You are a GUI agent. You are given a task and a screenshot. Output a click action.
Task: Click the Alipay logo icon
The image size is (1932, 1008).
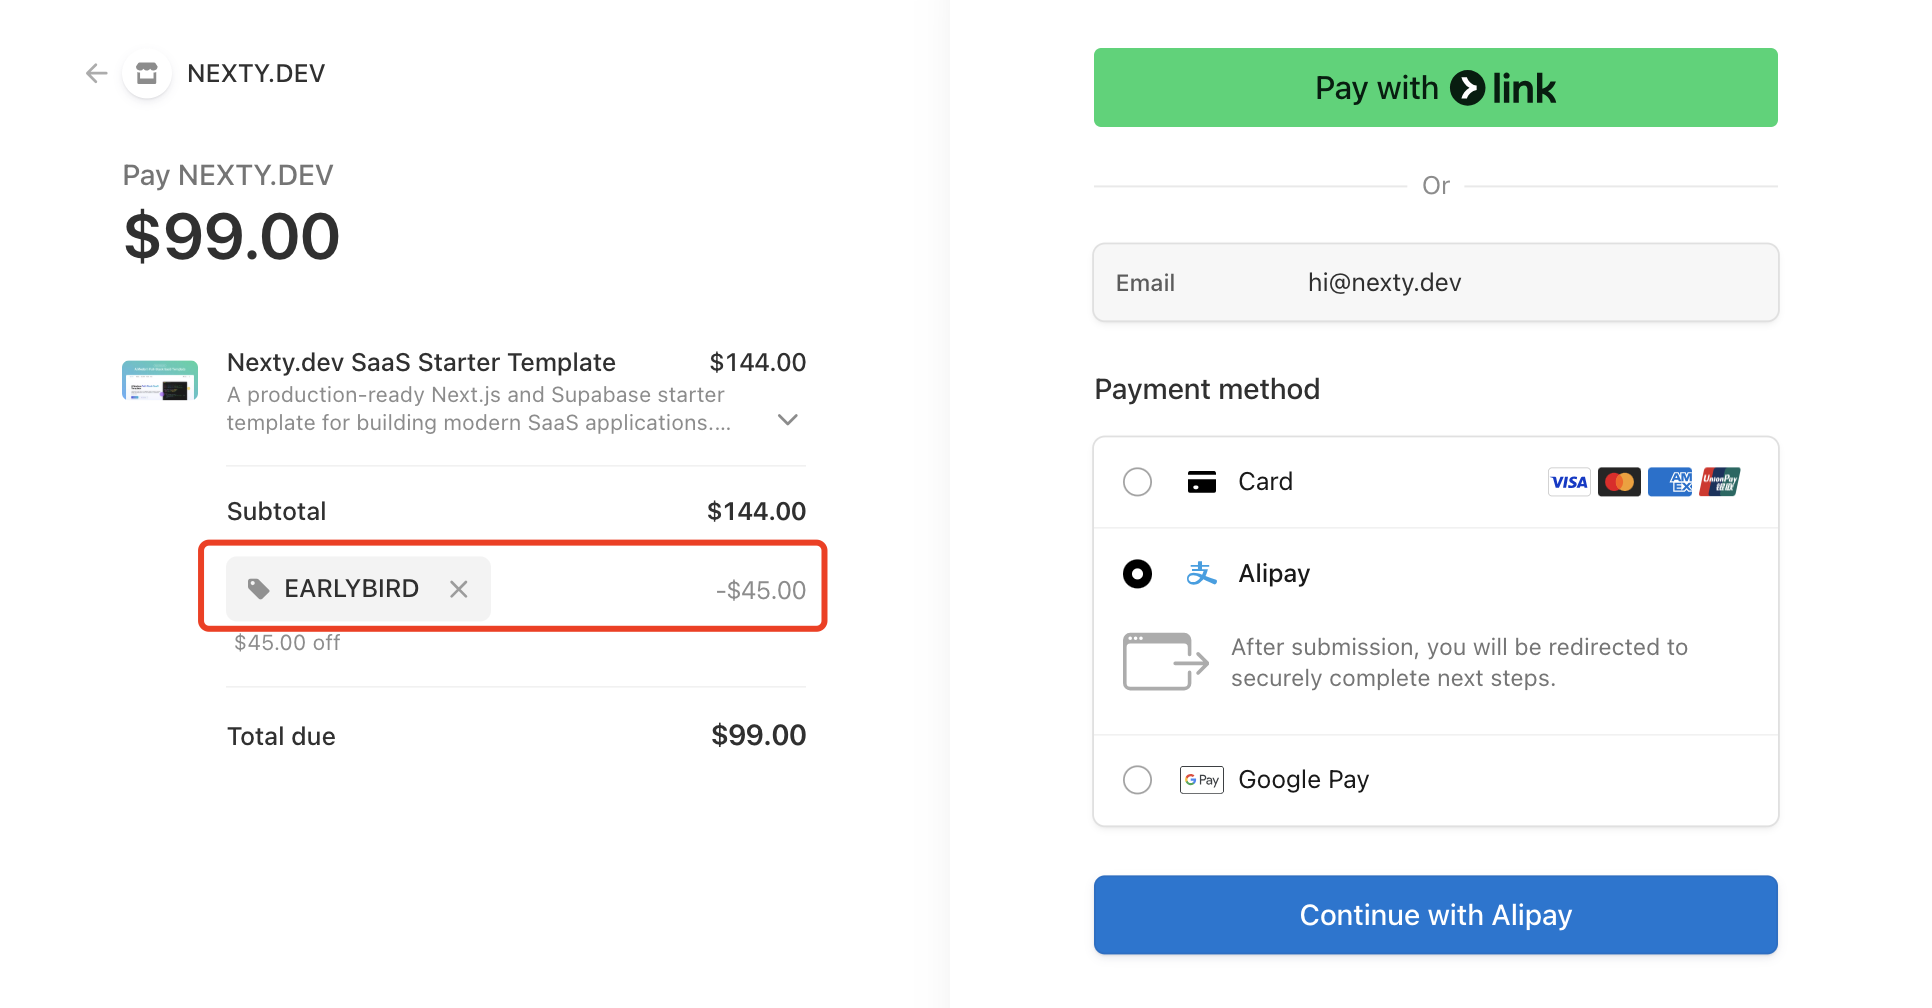pyautogui.click(x=1202, y=574)
